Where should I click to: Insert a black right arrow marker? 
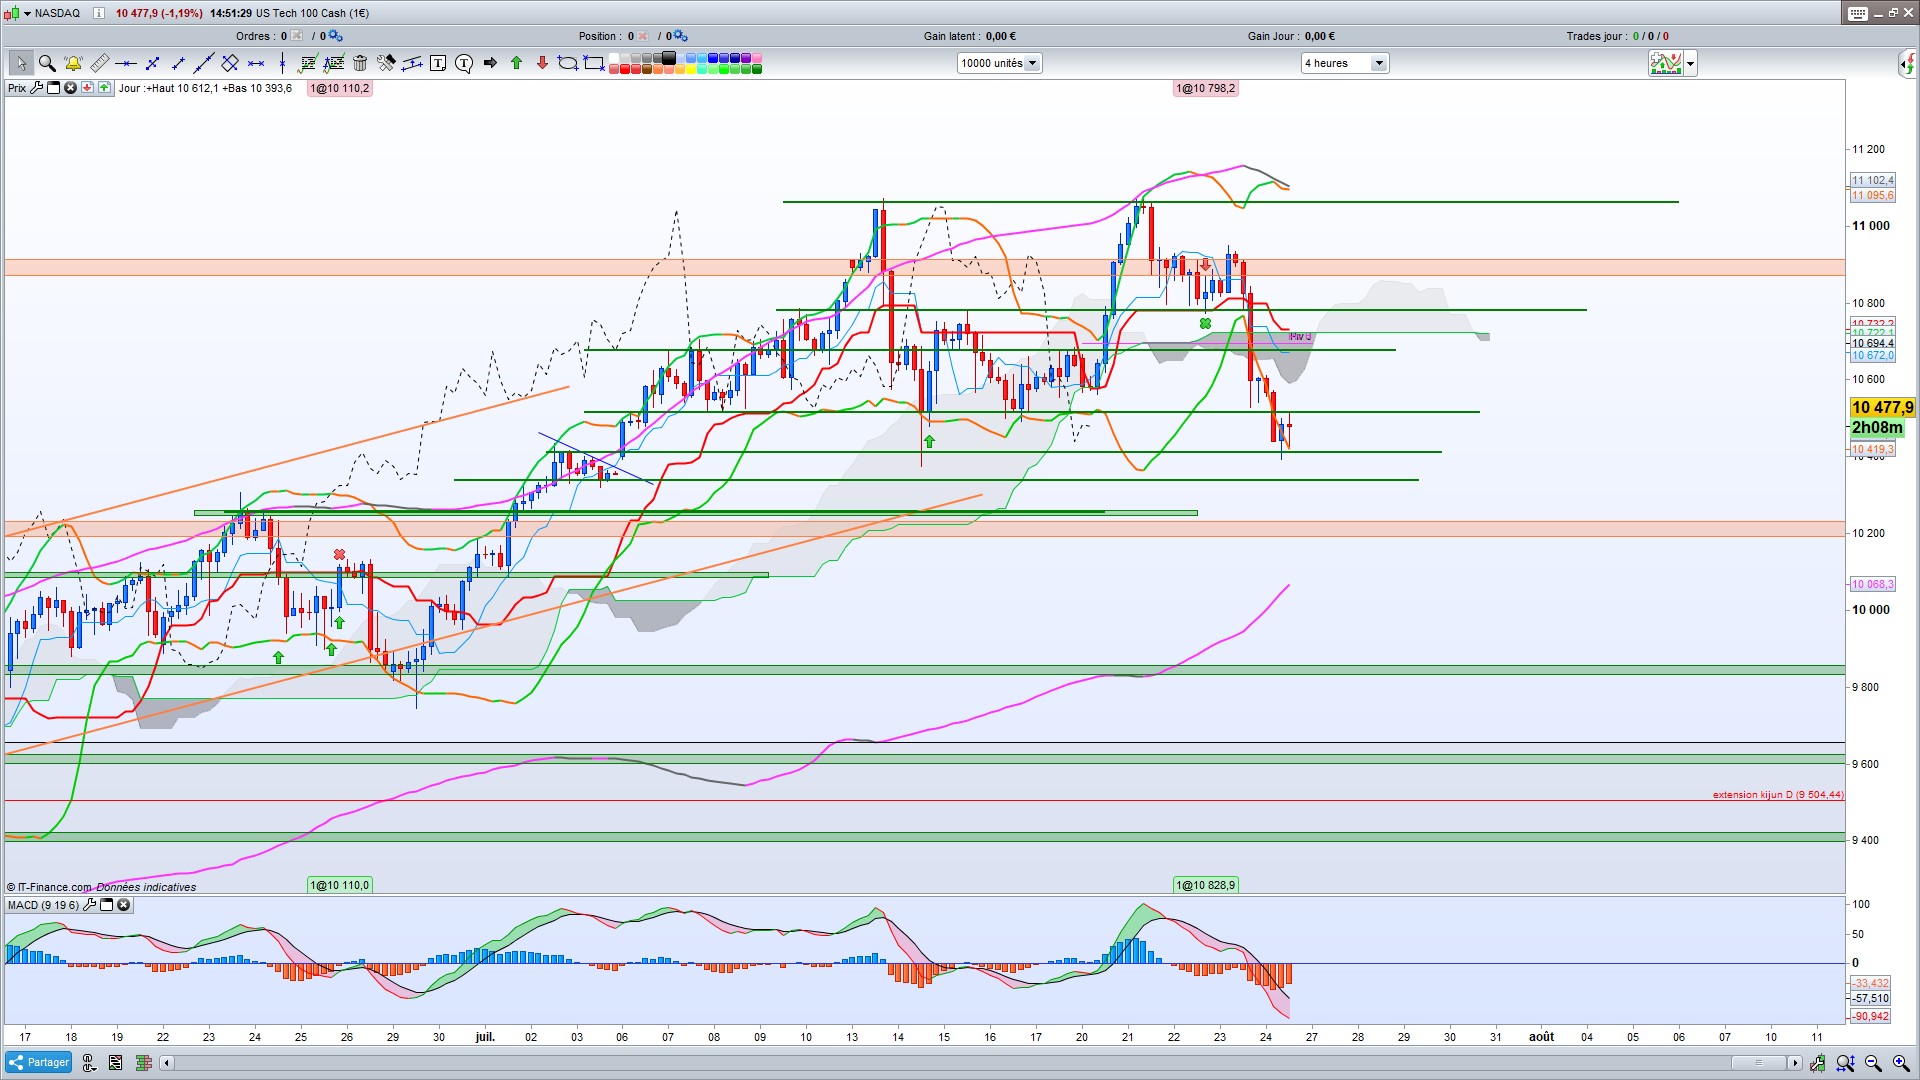click(x=490, y=63)
